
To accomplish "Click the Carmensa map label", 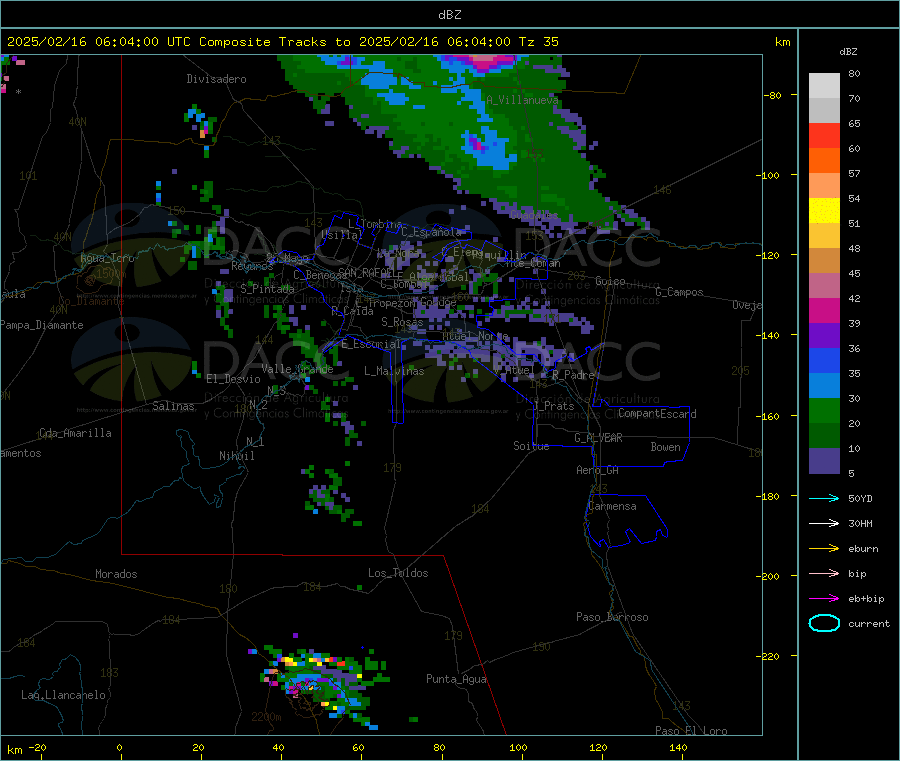I will pos(612,506).
